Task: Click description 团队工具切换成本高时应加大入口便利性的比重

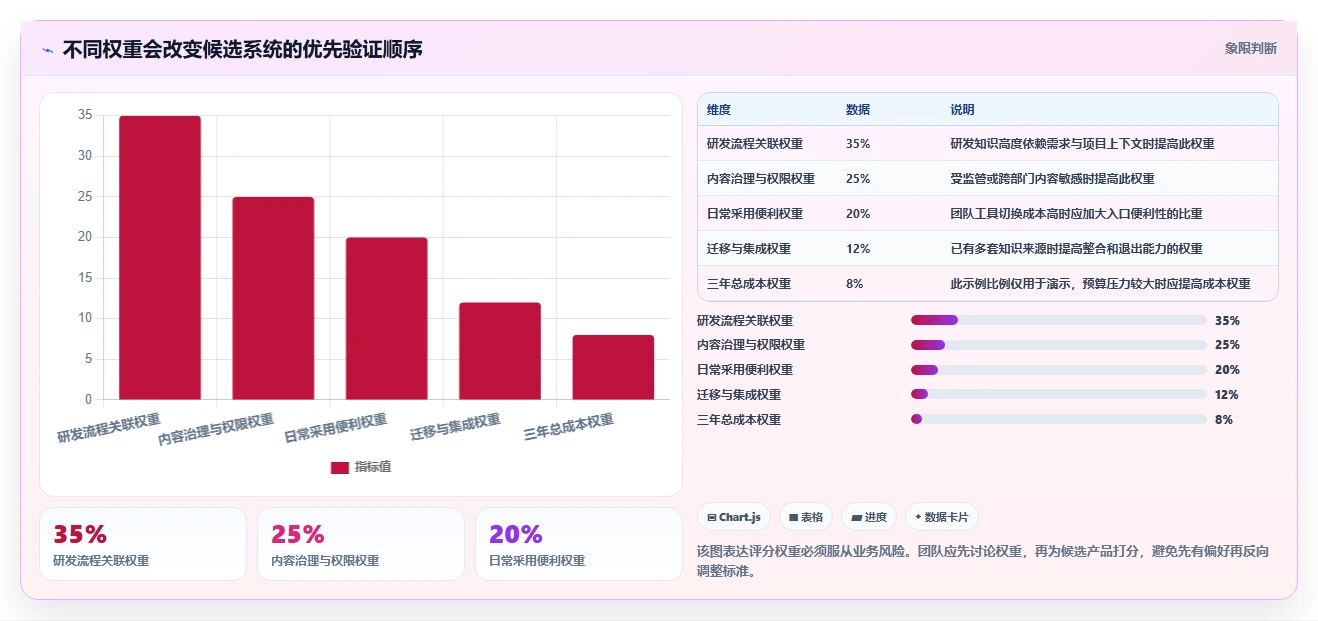Action: 1076,214
